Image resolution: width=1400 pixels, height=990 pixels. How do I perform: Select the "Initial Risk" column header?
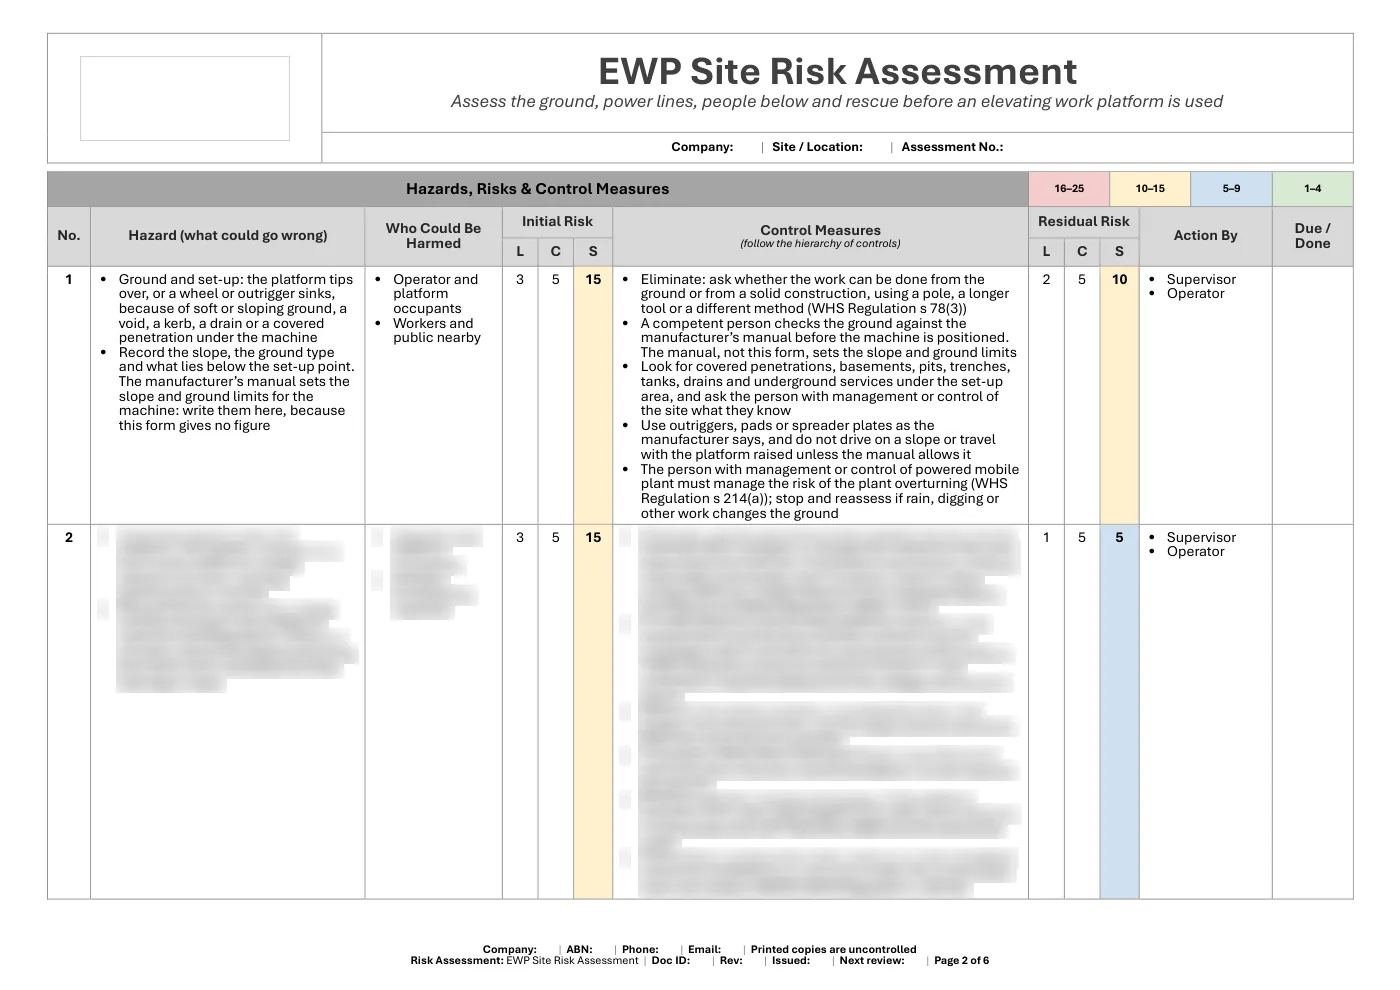[x=557, y=222]
